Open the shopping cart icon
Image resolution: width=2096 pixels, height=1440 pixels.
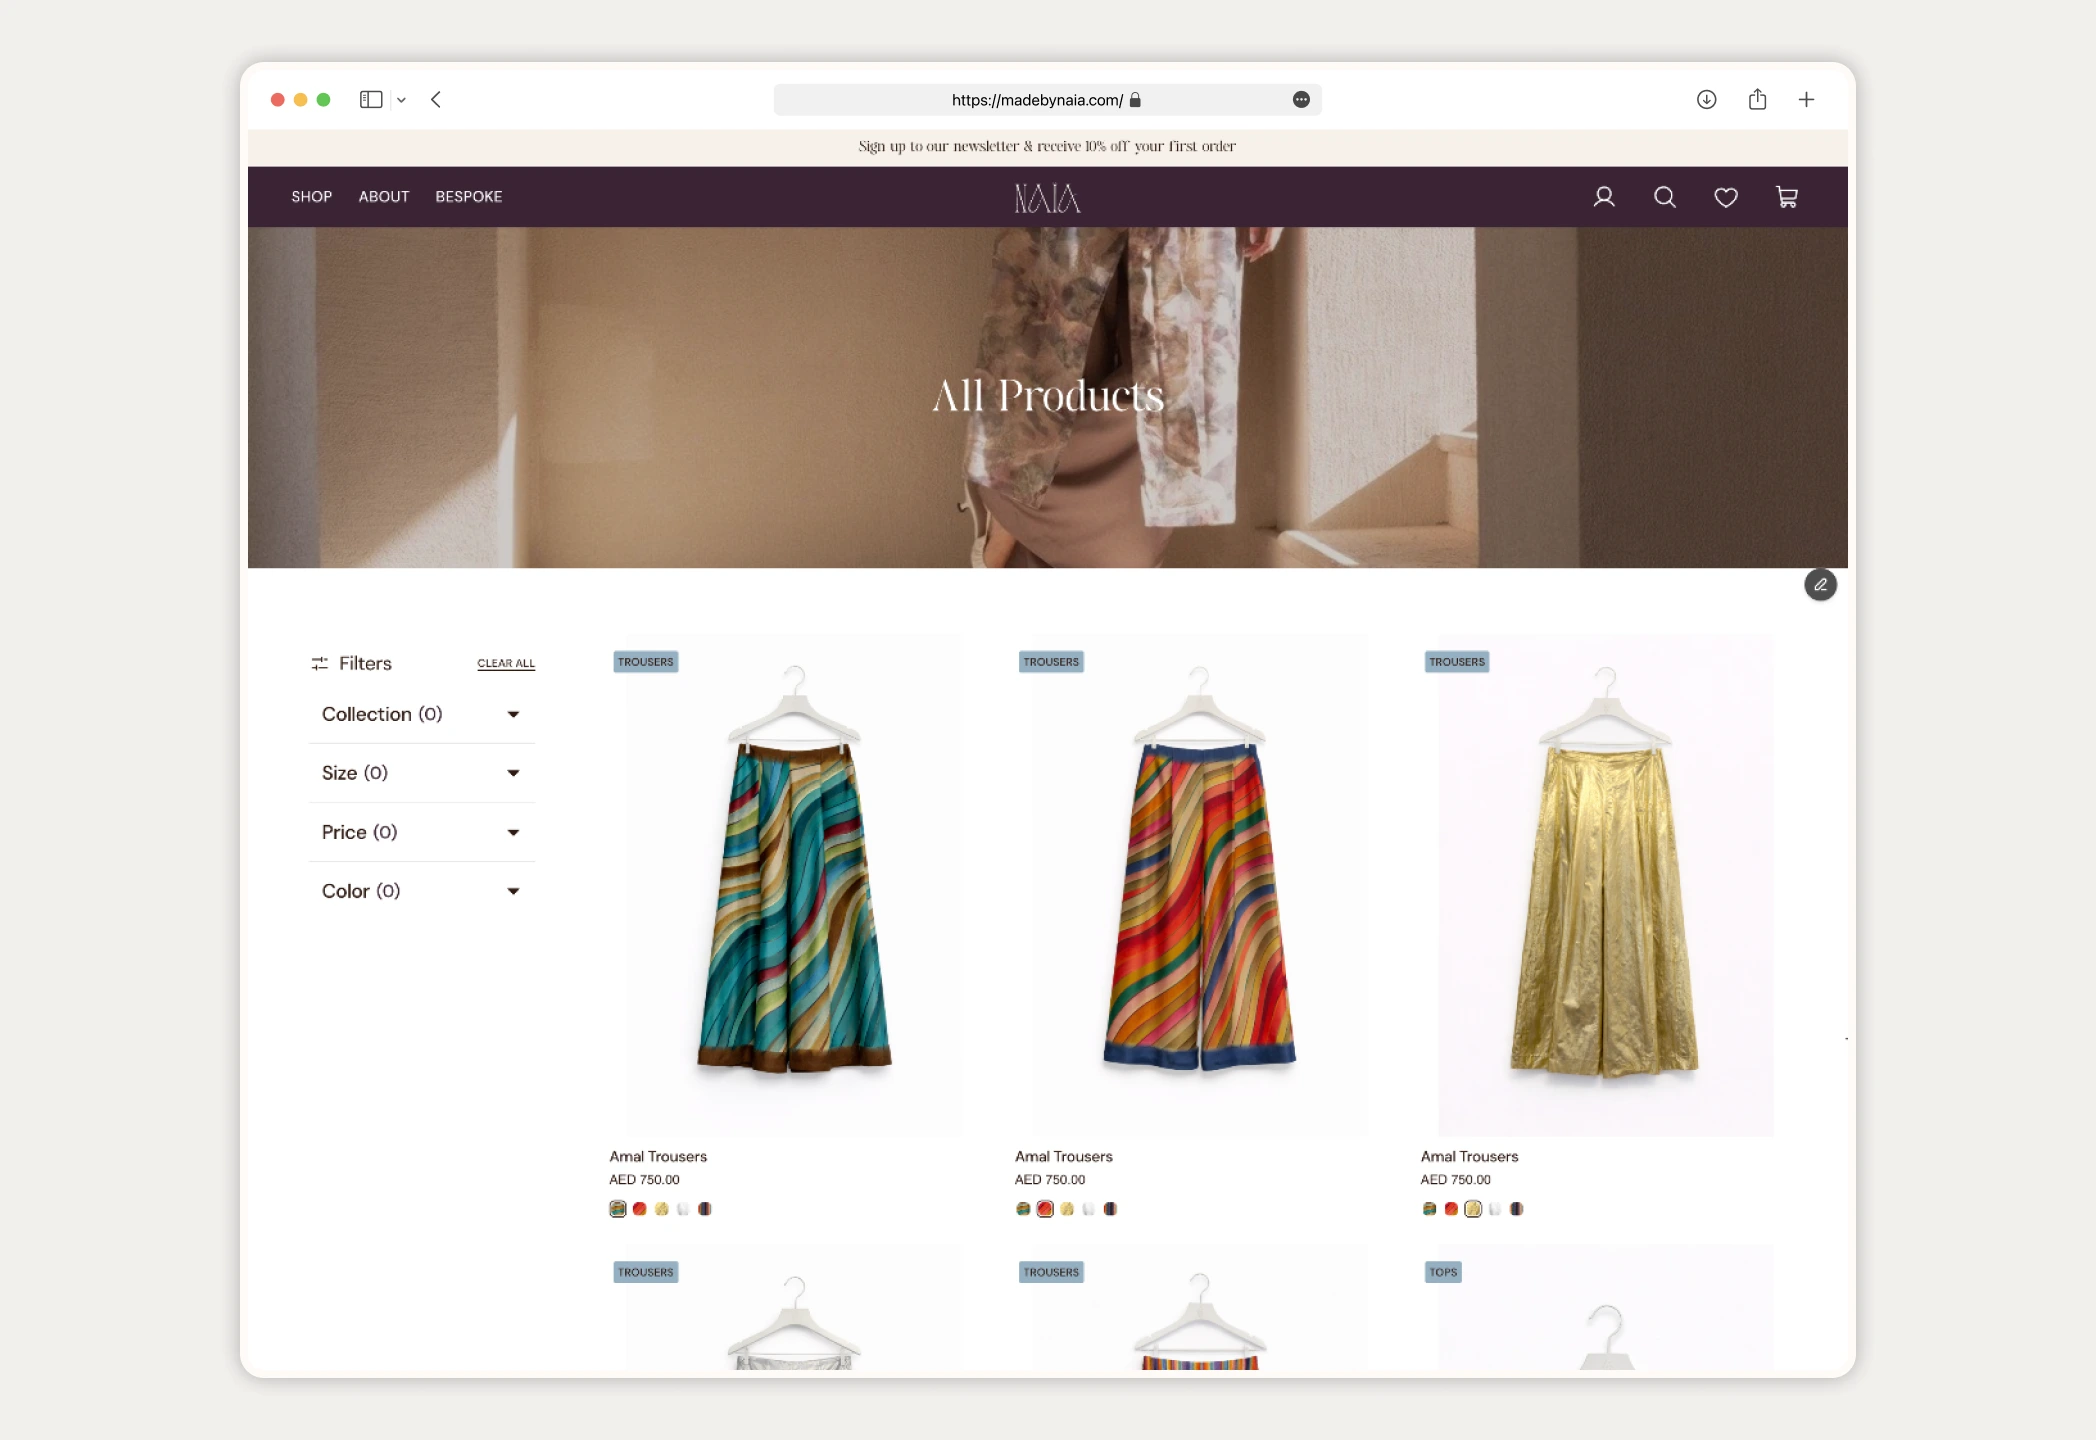click(x=1787, y=197)
